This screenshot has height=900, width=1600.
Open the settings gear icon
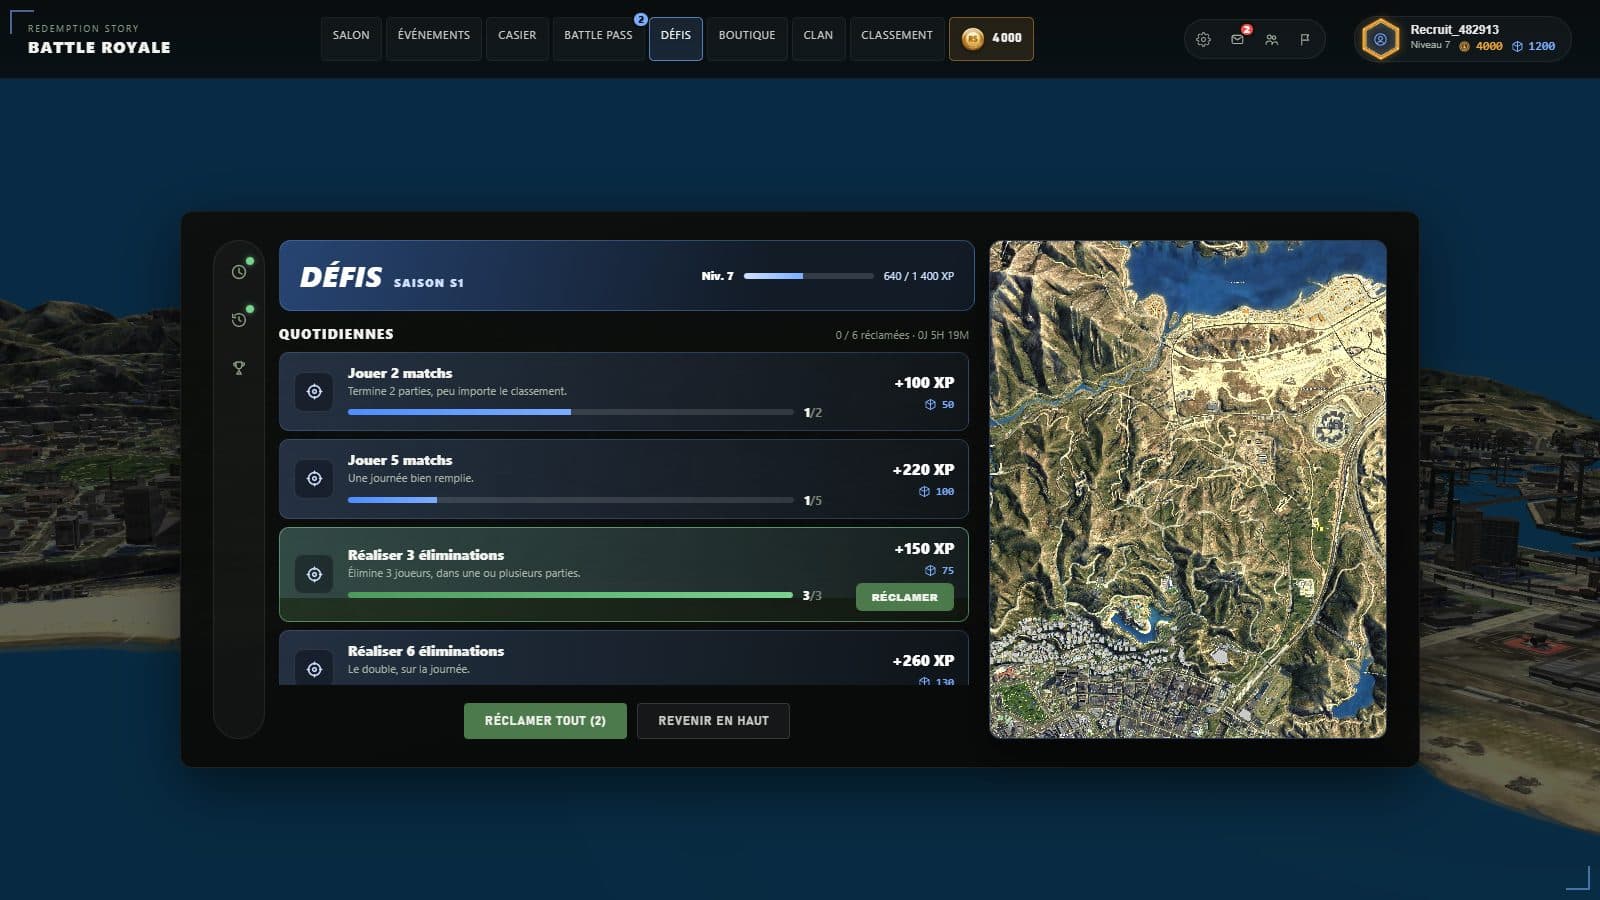pyautogui.click(x=1203, y=40)
